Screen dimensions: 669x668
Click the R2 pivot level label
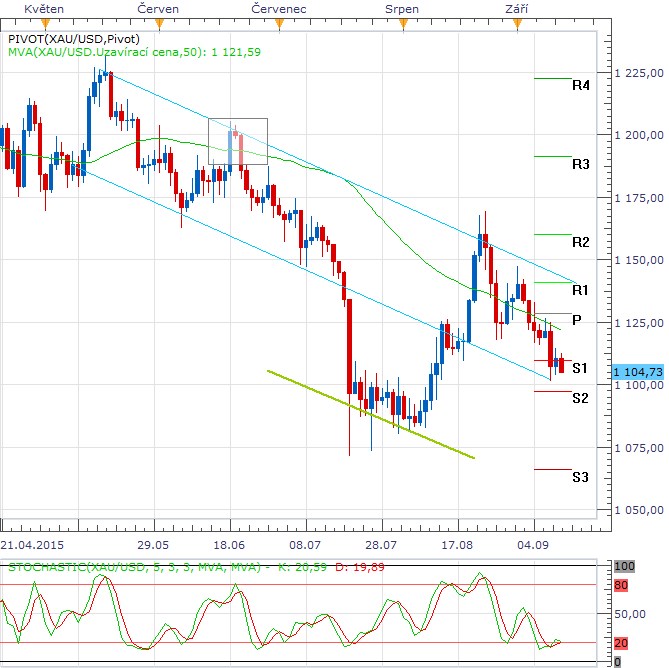pos(580,242)
